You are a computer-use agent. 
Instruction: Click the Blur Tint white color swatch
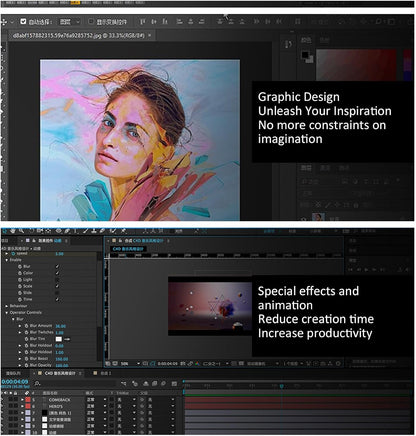pos(59,339)
